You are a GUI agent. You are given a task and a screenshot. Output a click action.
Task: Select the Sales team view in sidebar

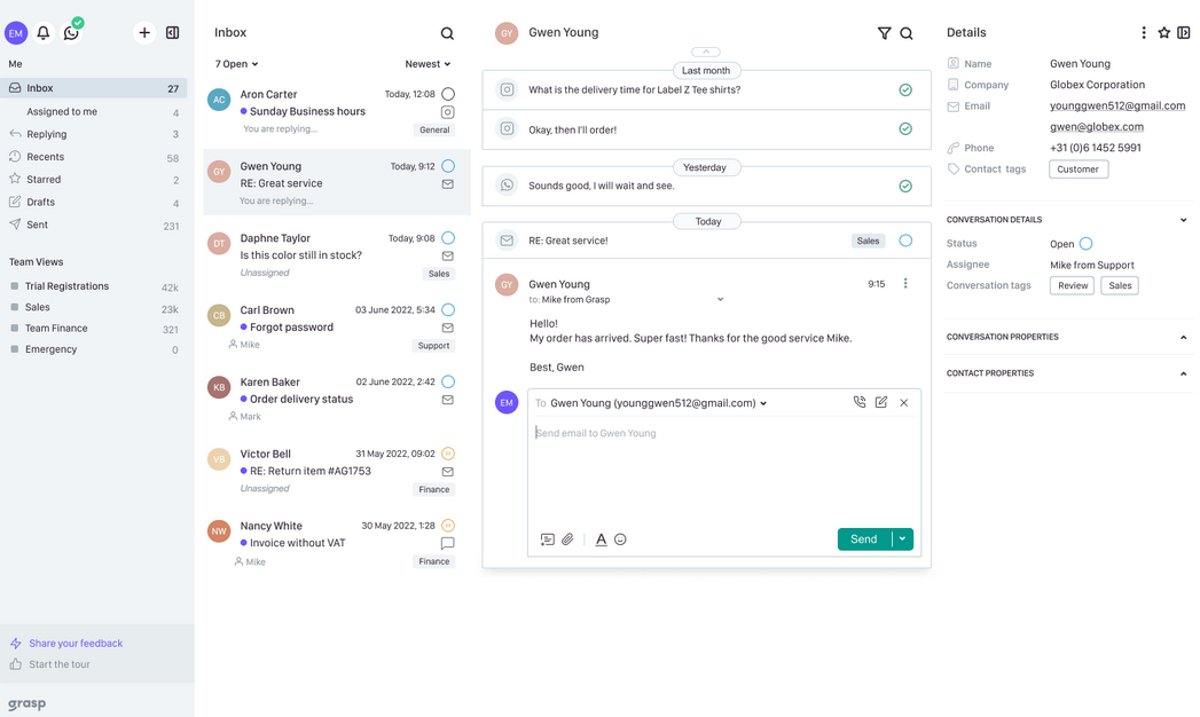coord(38,307)
